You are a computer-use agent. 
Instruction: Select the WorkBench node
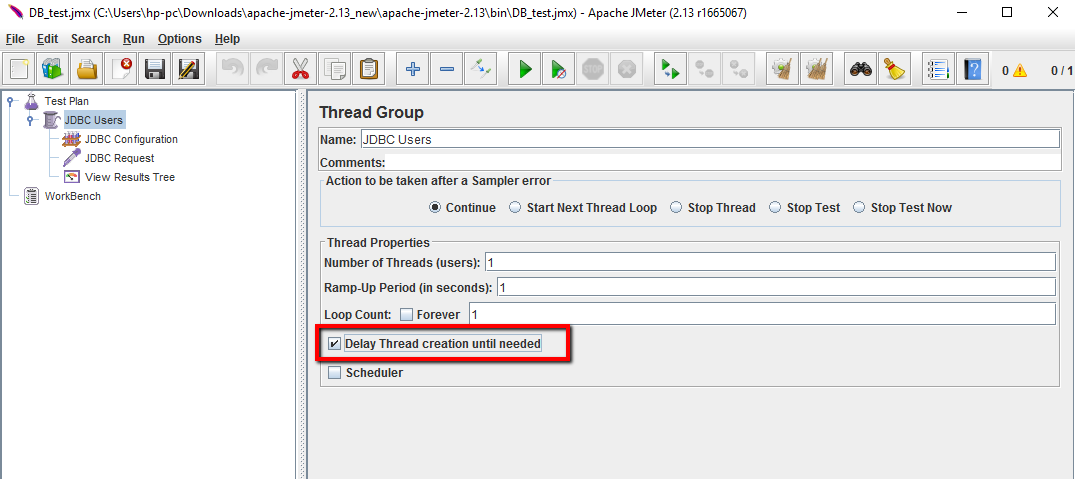pyautogui.click(x=73, y=197)
